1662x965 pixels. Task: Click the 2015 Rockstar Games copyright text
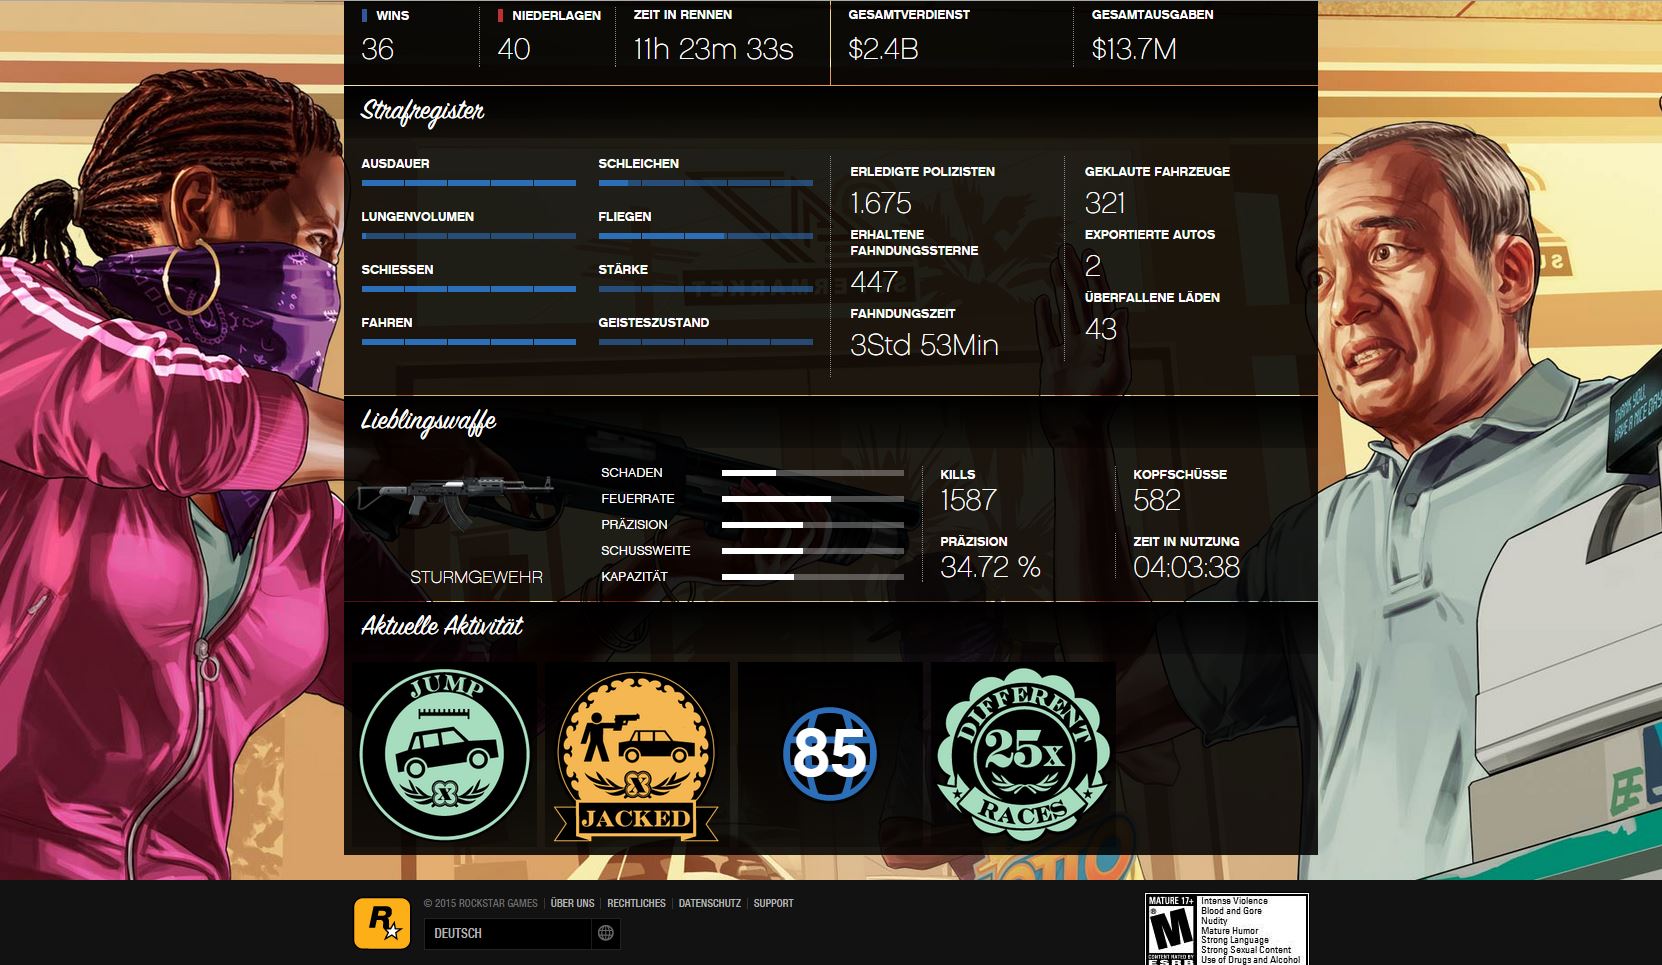click(x=480, y=903)
